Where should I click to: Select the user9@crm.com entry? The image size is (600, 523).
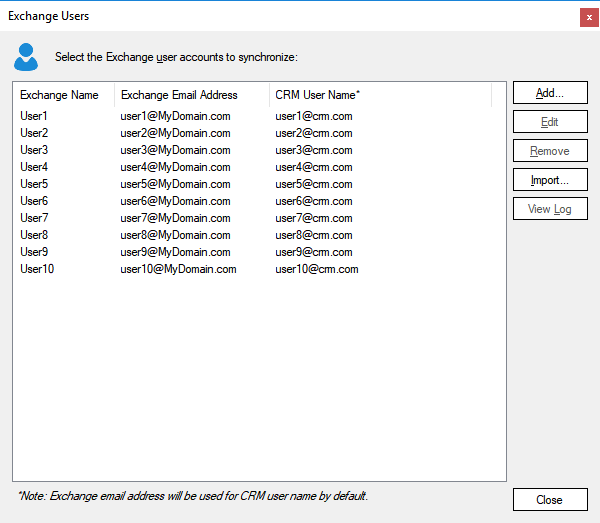click(314, 252)
